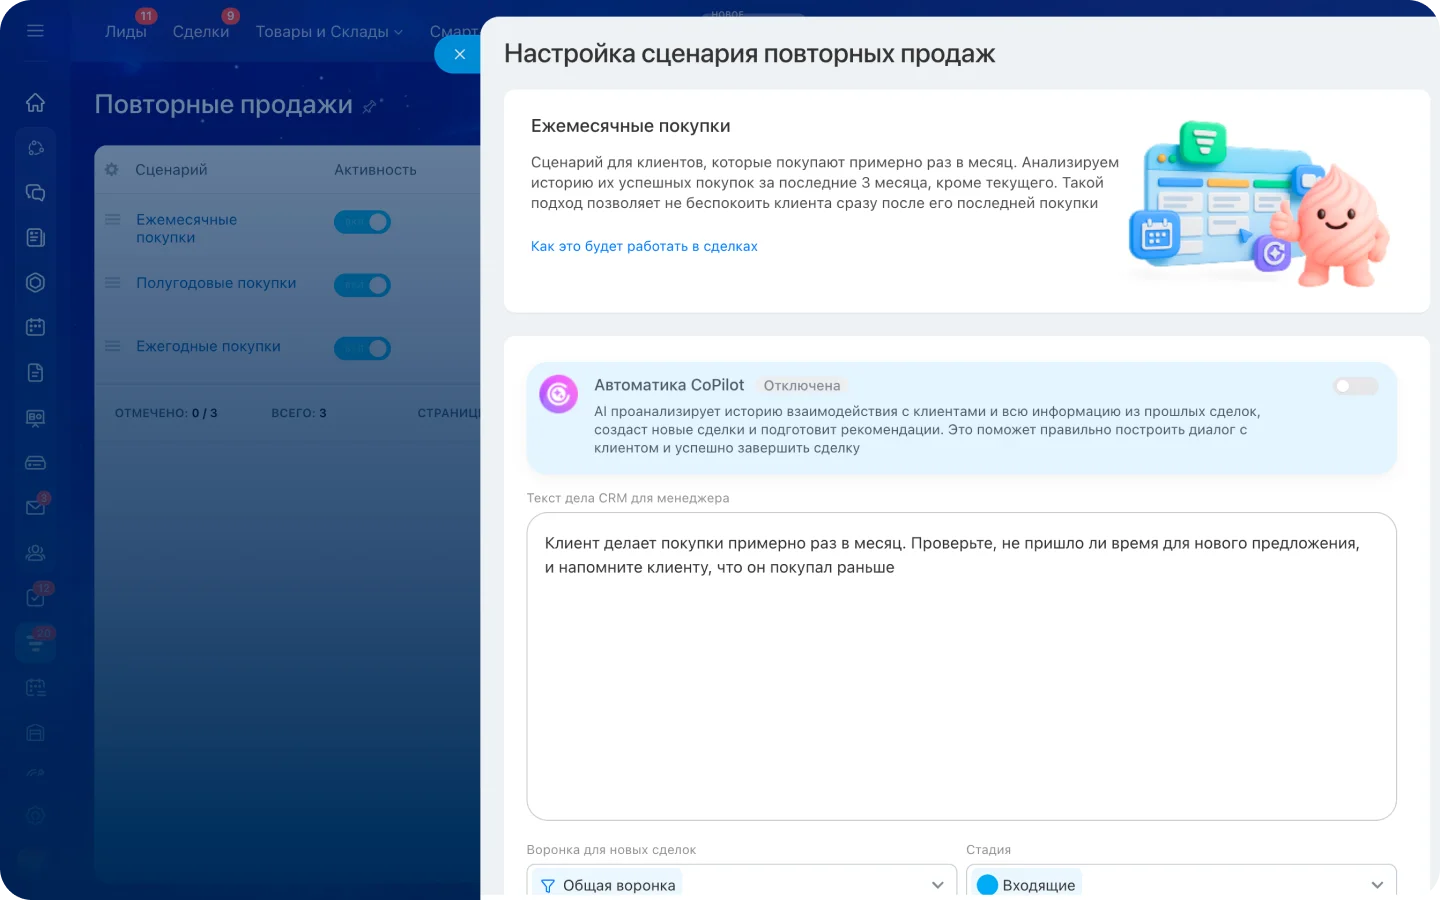Open the tasks icon showing 12 notifications

pyautogui.click(x=35, y=596)
